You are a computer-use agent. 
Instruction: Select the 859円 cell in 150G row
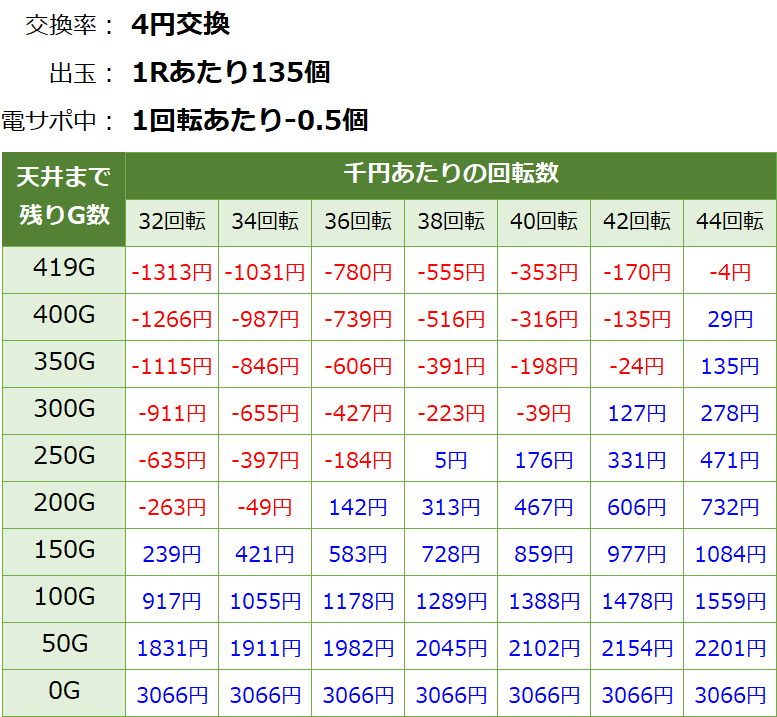544,555
